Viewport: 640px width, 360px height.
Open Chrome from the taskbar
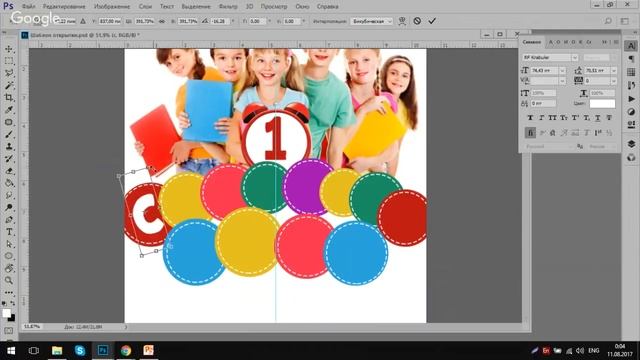126,351
